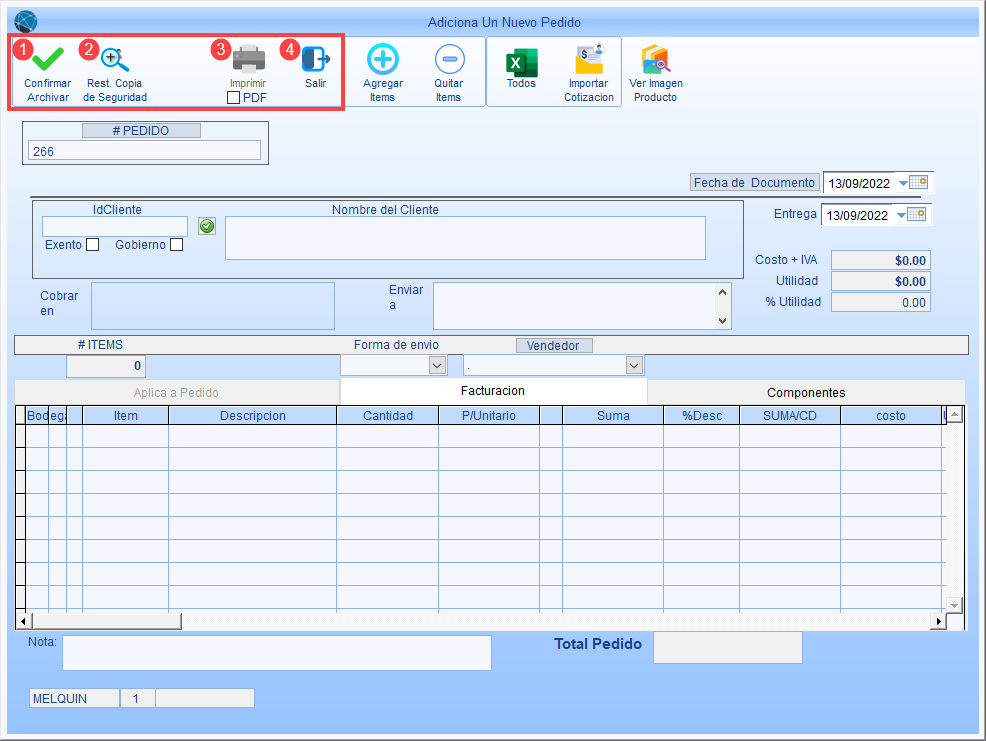The height and width of the screenshot is (741, 986).
Task: Click the % Utilidad value field
Action: coord(880,302)
